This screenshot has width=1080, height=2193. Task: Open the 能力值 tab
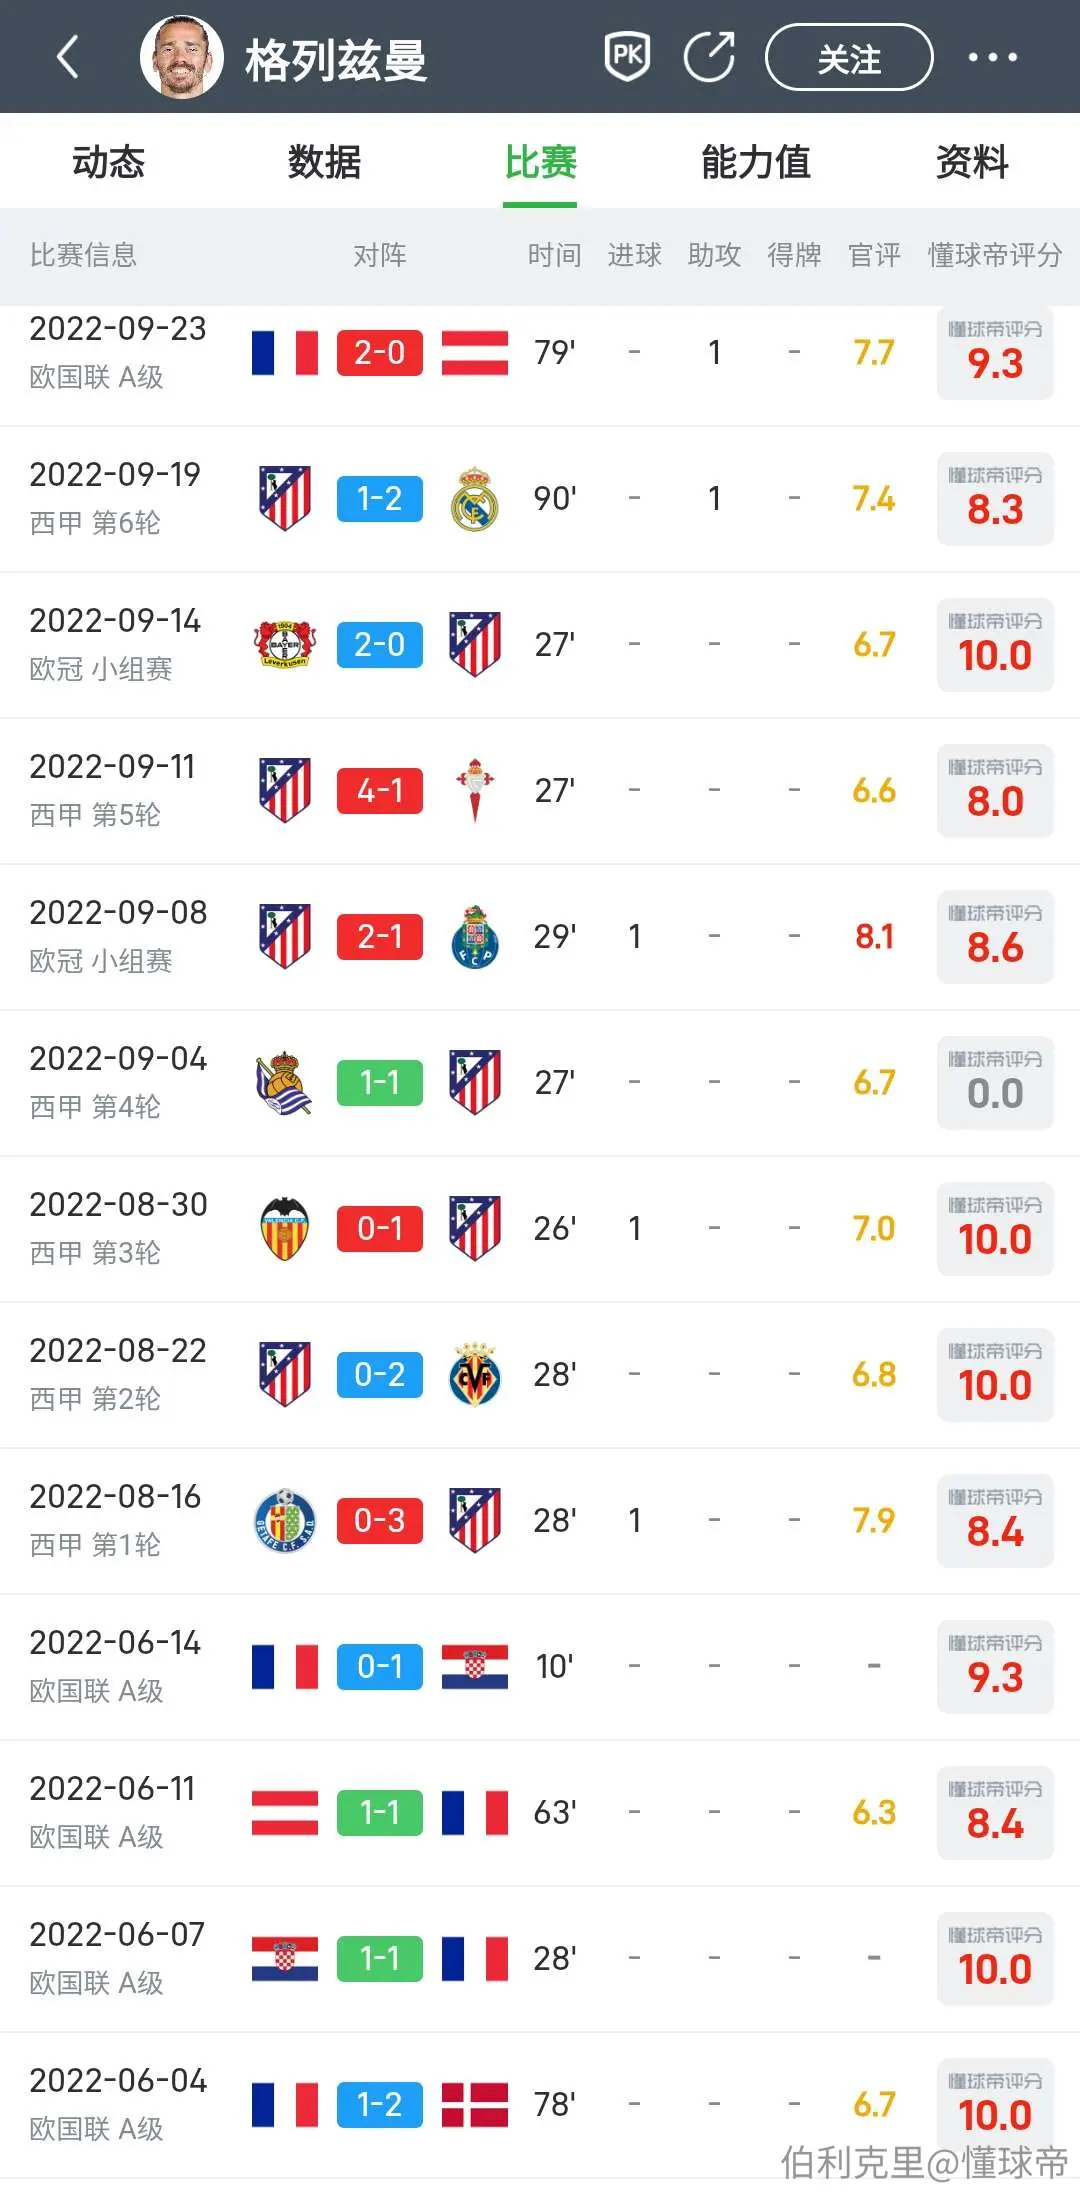(x=756, y=162)
